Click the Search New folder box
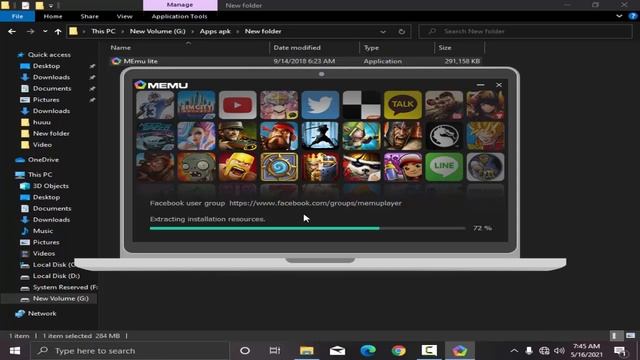The image size is (640, 360). point(525,31)
